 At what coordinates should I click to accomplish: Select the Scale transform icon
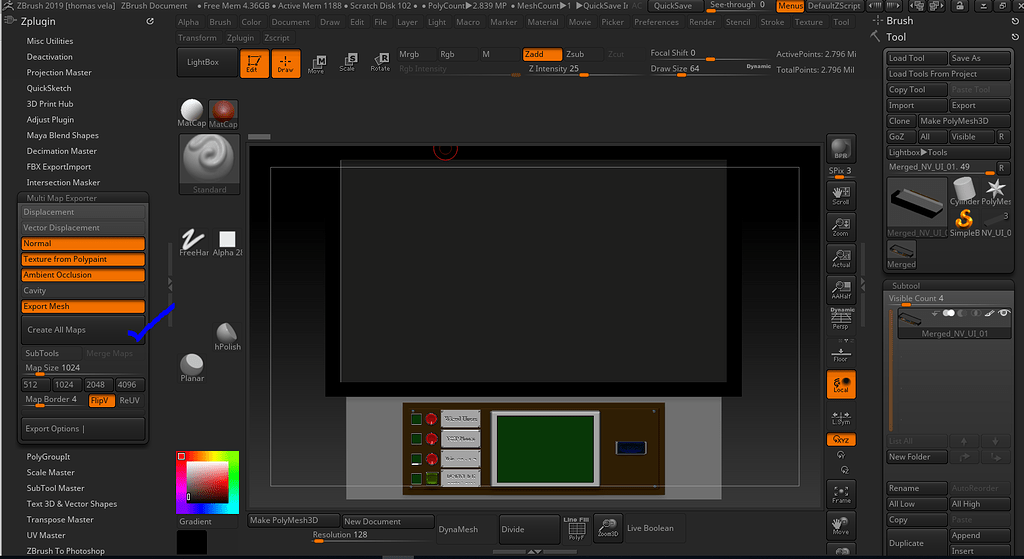tap(347, 63)
